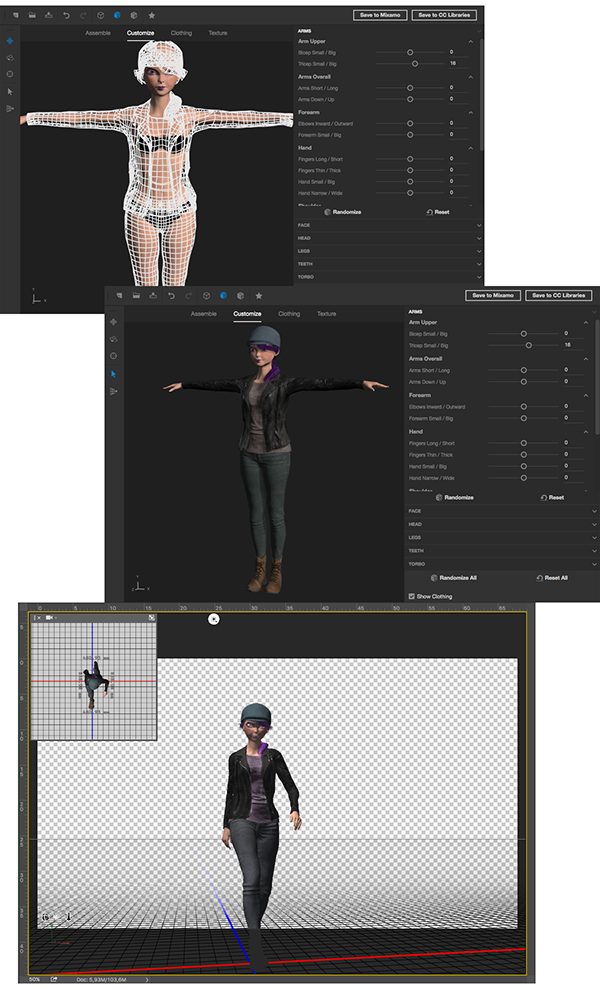This screenshot has height=1000, width=600.
Task: Click the Reset All button
Action: click(552, 578)
